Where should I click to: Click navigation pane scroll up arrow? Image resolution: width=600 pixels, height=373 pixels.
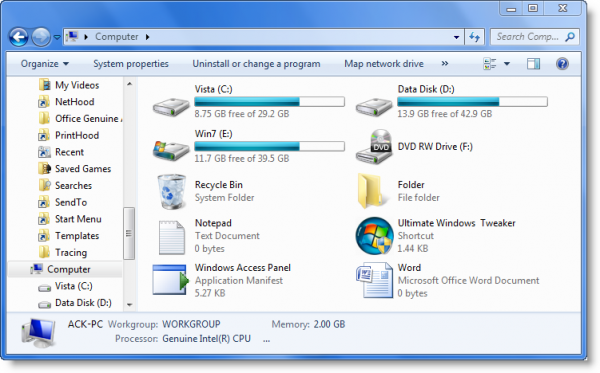coord(129,84)
